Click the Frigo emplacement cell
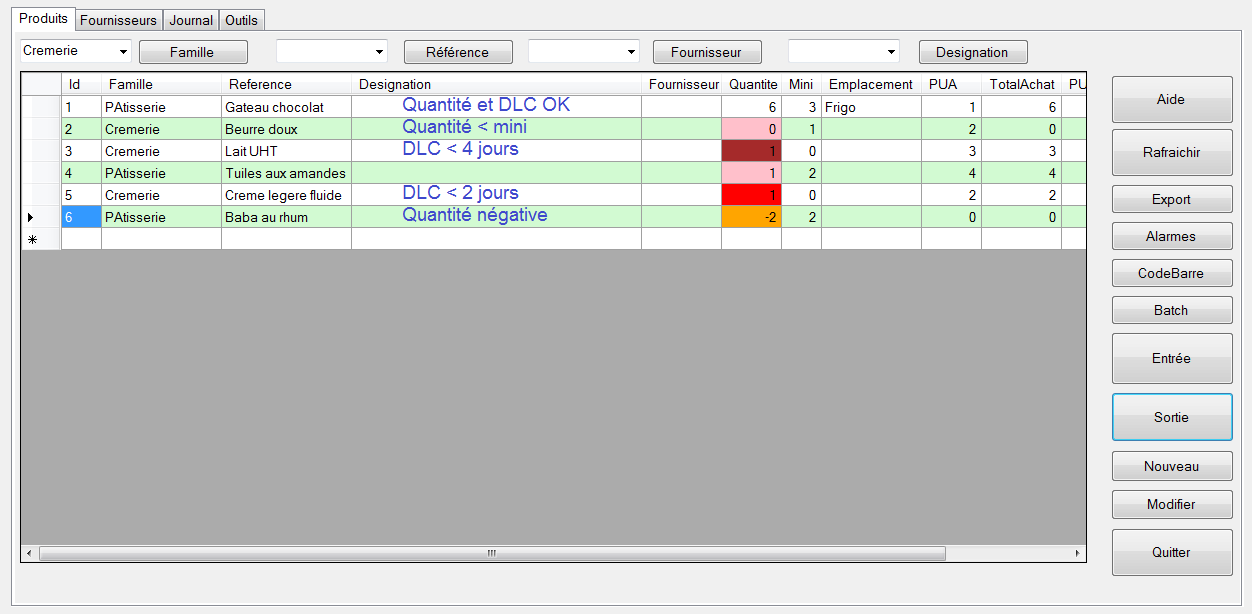This screenshot has height=614, width=1252. 871,107
